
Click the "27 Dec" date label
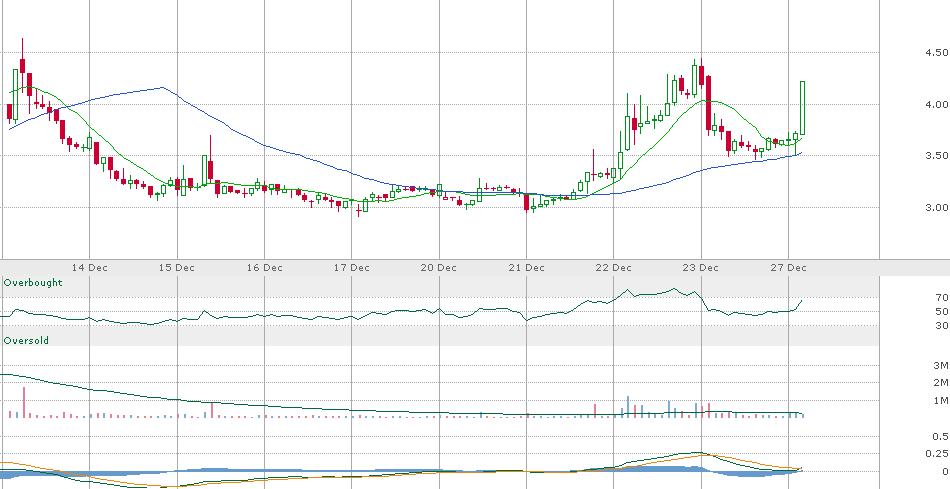(788, 267)
